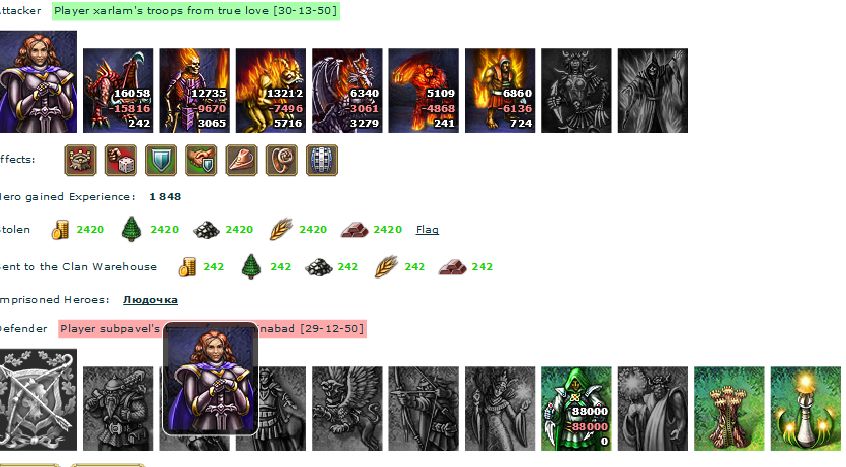Click the blue shield effect icon
The width and height of the screenshot is (846, 467).
pos(161,160)
